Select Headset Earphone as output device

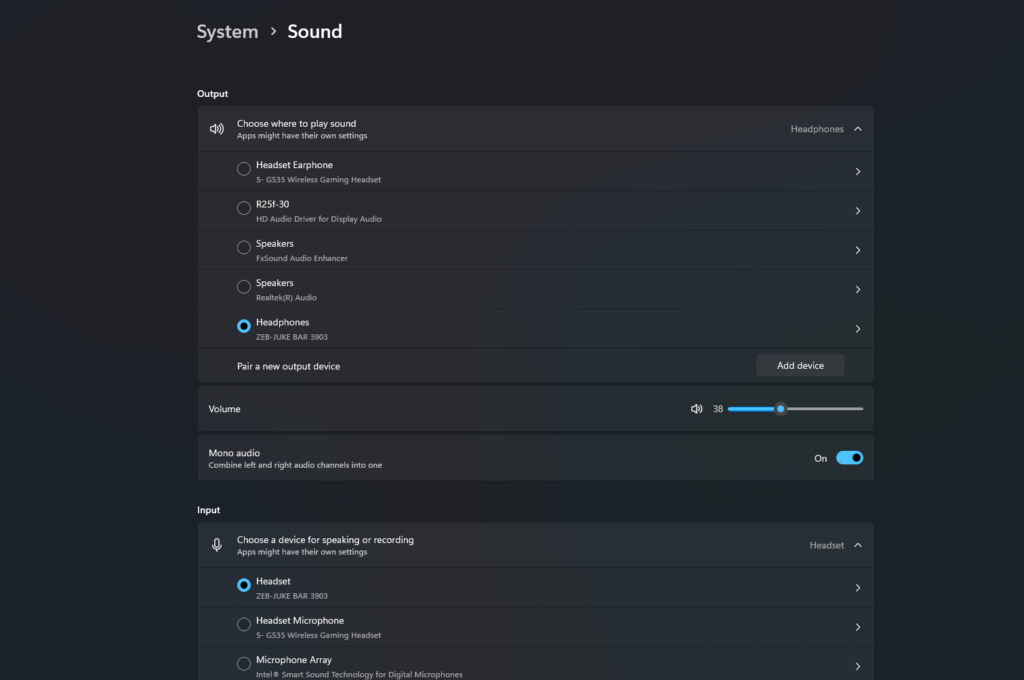(244, 169)
